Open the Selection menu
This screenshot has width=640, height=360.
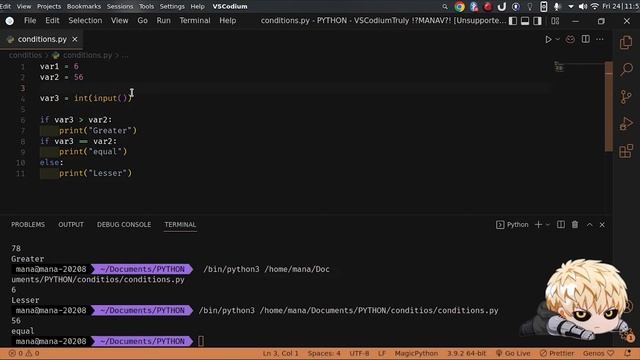point(85,20)
